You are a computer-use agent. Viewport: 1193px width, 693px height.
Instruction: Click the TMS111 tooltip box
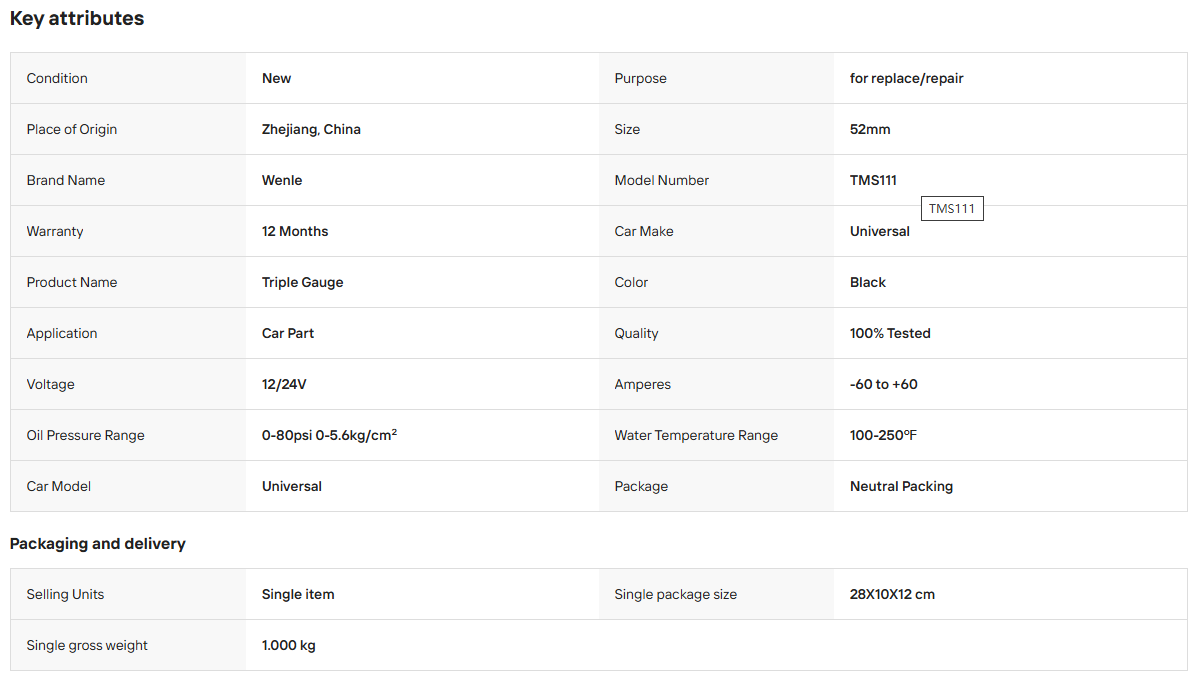(952, 208)
